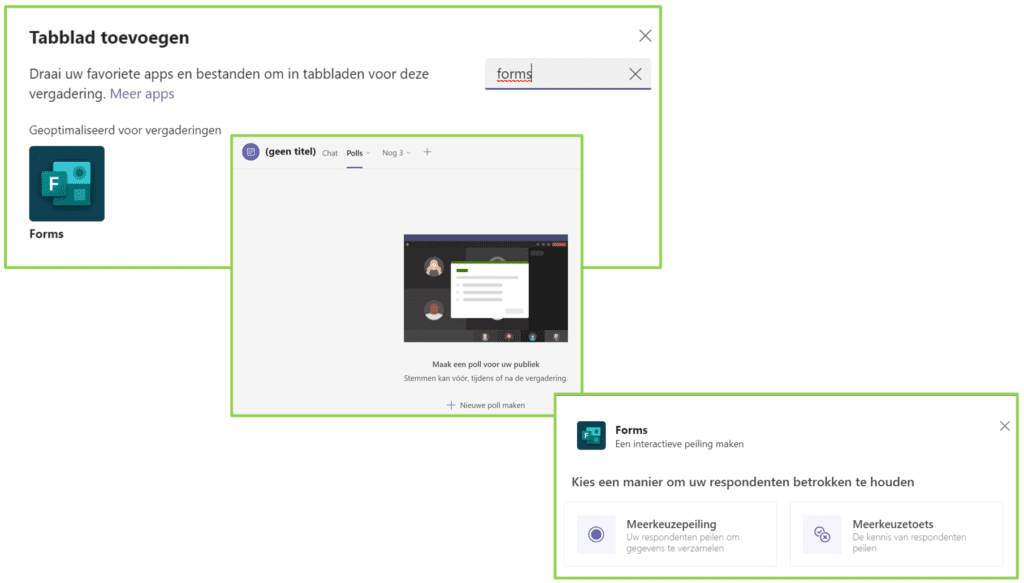
Task: Select the Meerkeuzepeiling radio icon
Action: click(x=596, y=535)
